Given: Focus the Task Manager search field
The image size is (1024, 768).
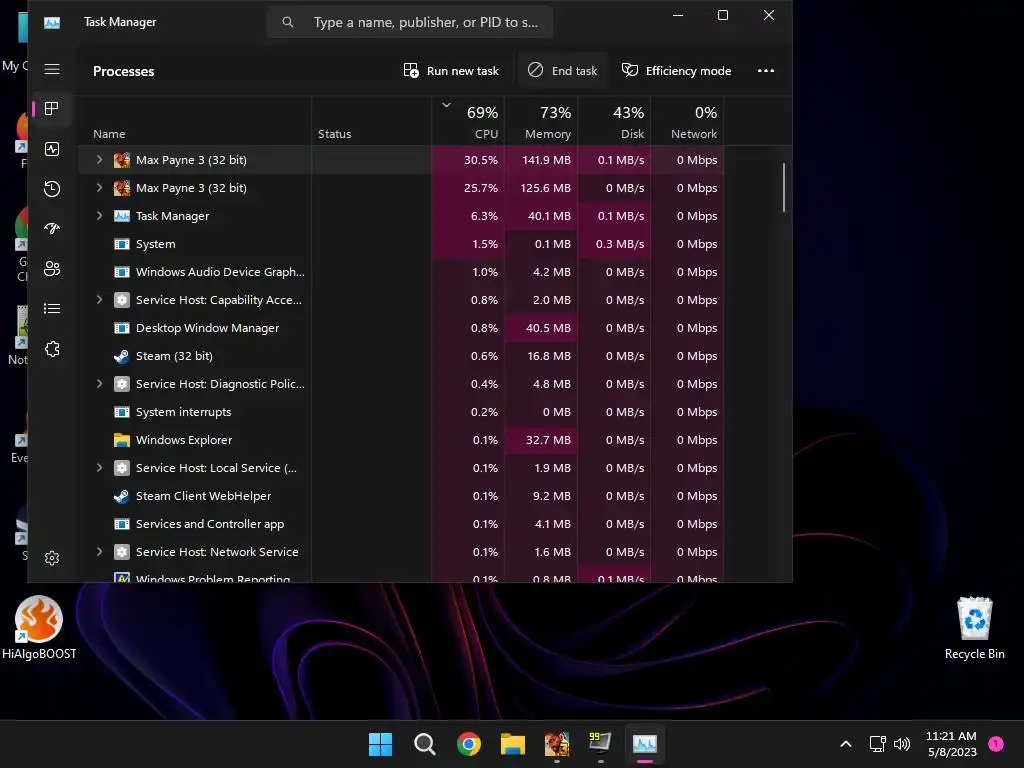Looking at the screenshot, I should 410,22.
